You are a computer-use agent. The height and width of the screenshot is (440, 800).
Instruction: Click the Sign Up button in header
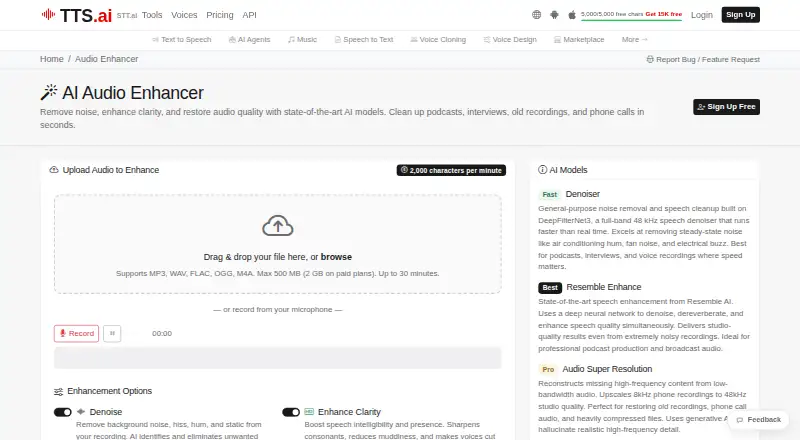click(740, 15)
